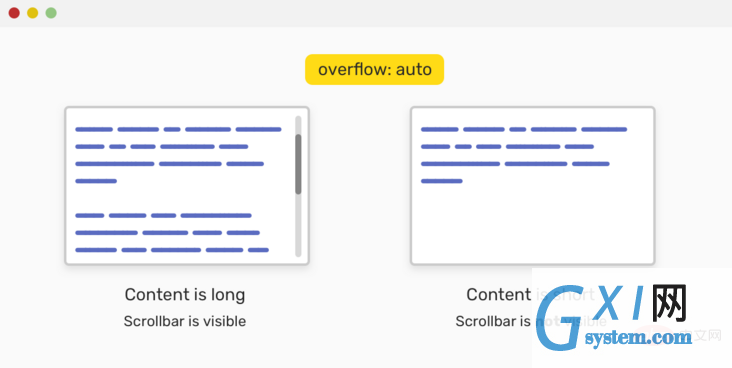This screenshot has width=732, height=368.
Task: Click the scrollbar track below the thumb
Action: click(298, 226)
